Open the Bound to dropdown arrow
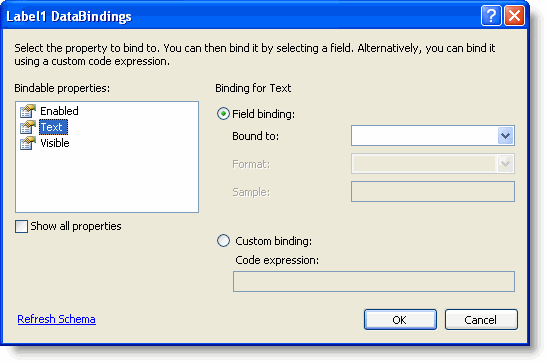The image size is (546, 362). tap(505, 136)
